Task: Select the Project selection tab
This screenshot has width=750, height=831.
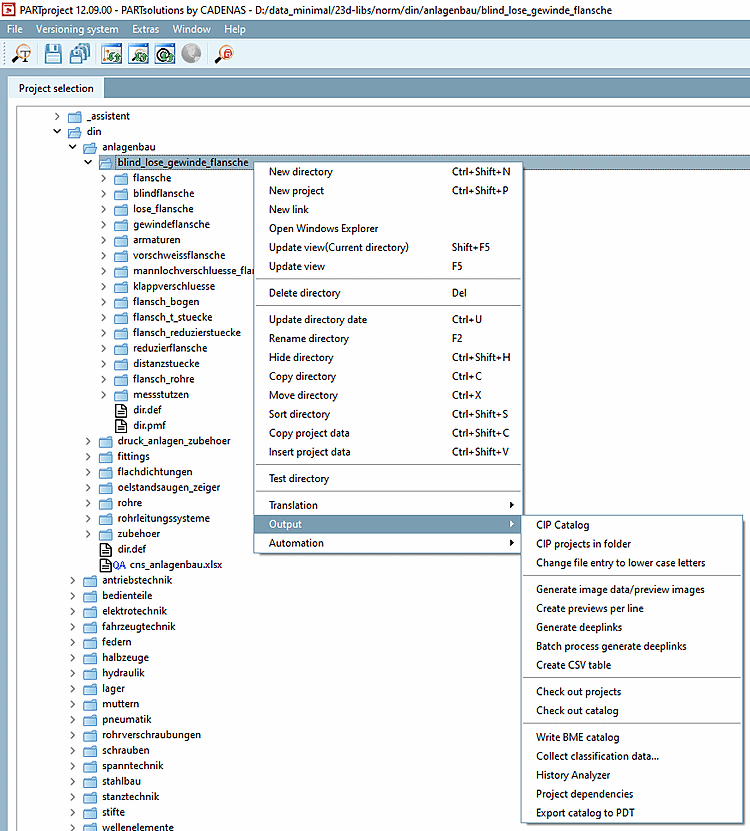Action: tap(56, 89)
